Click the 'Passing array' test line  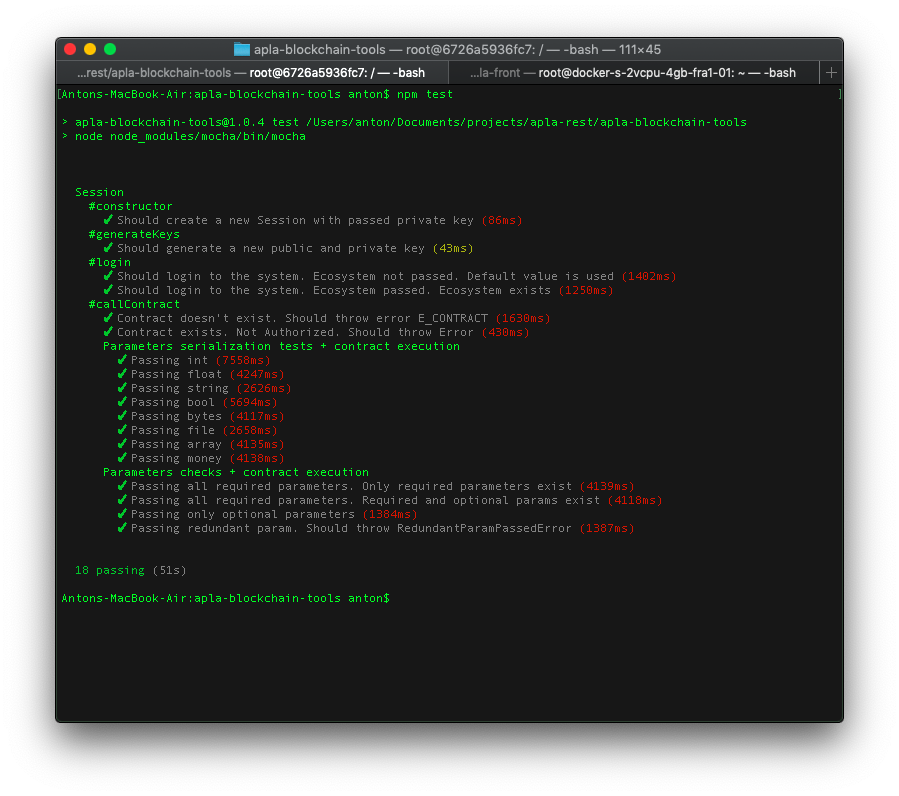point(201,444)
